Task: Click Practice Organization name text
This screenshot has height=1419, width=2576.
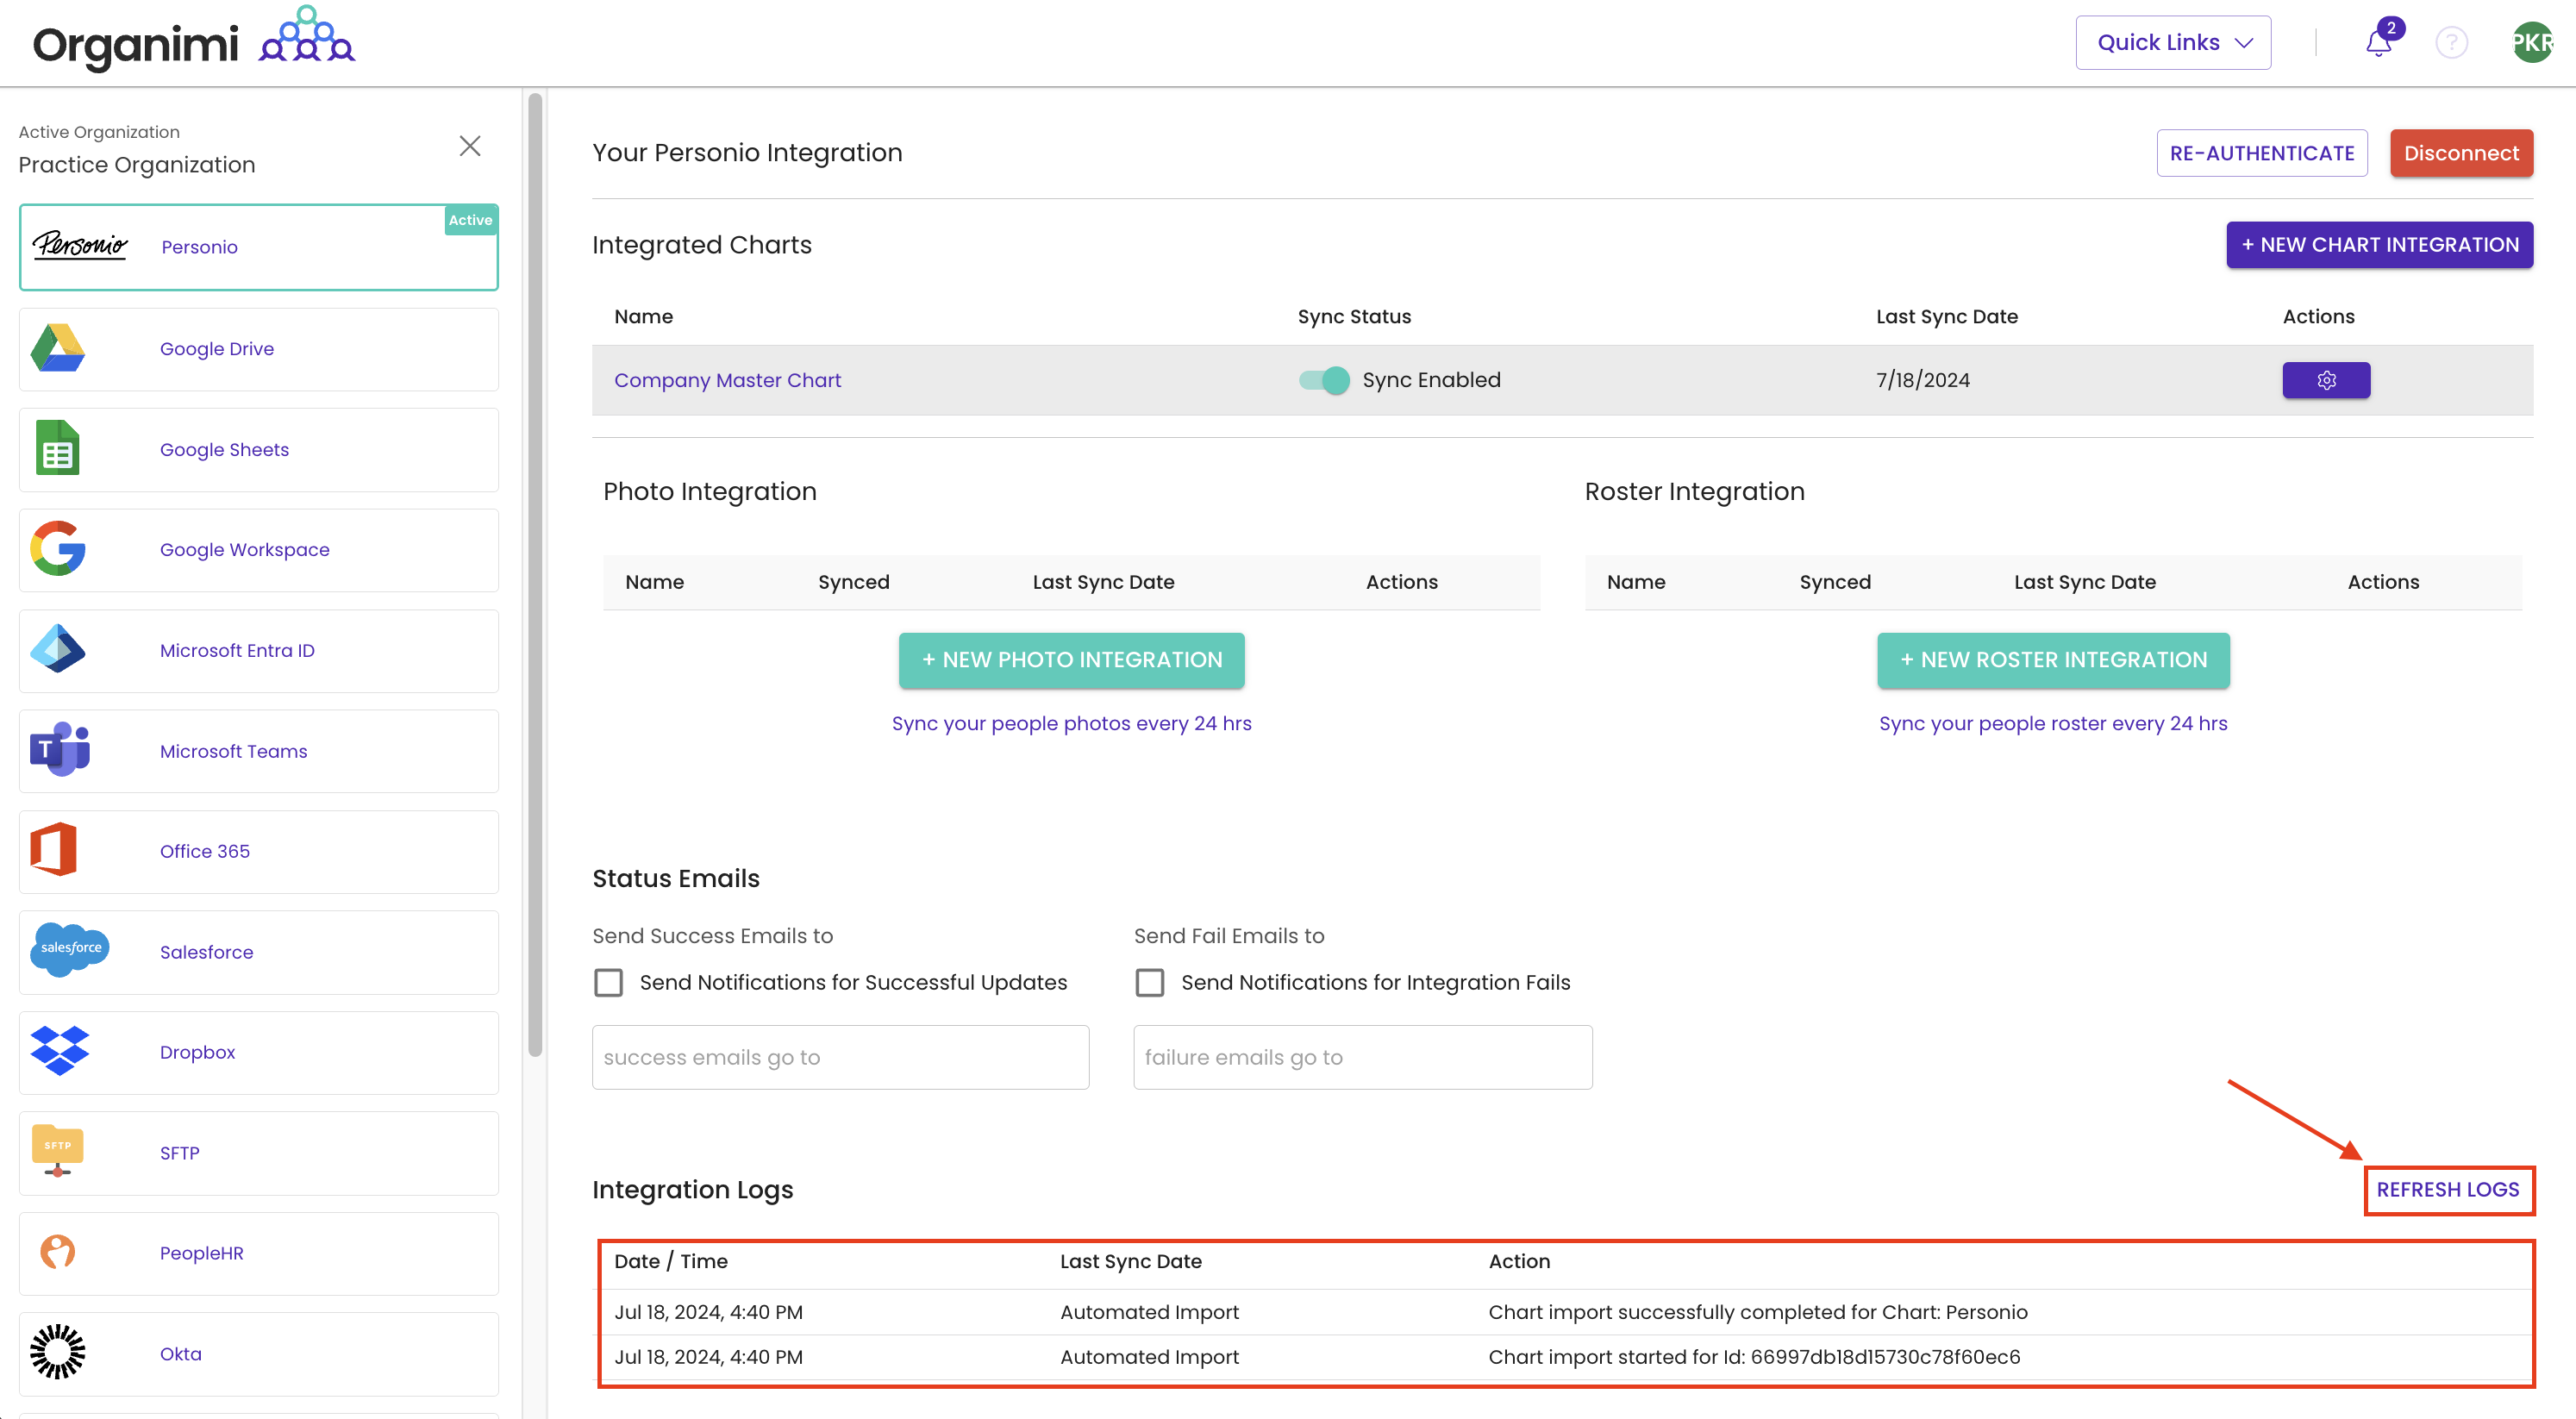Action: coord(137,164)
